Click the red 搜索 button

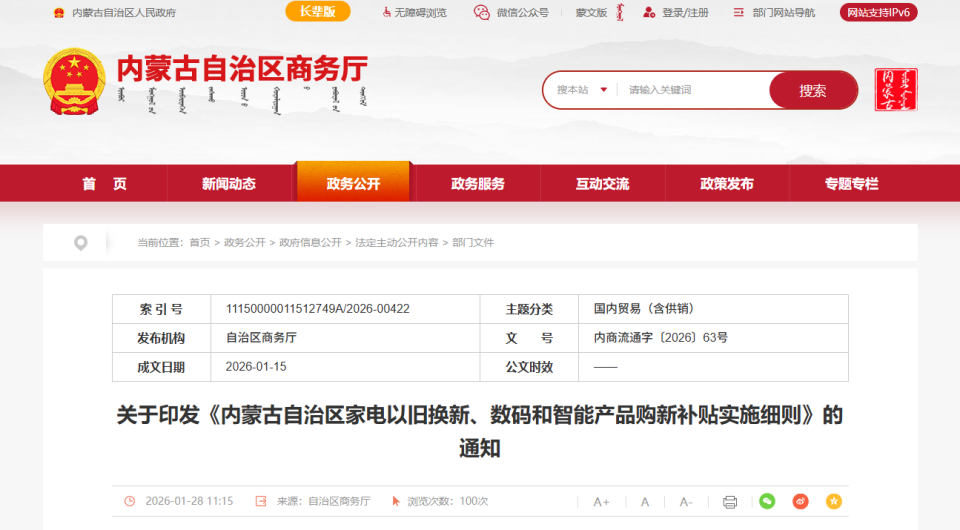pyautogui.click(x=813, y=91)
